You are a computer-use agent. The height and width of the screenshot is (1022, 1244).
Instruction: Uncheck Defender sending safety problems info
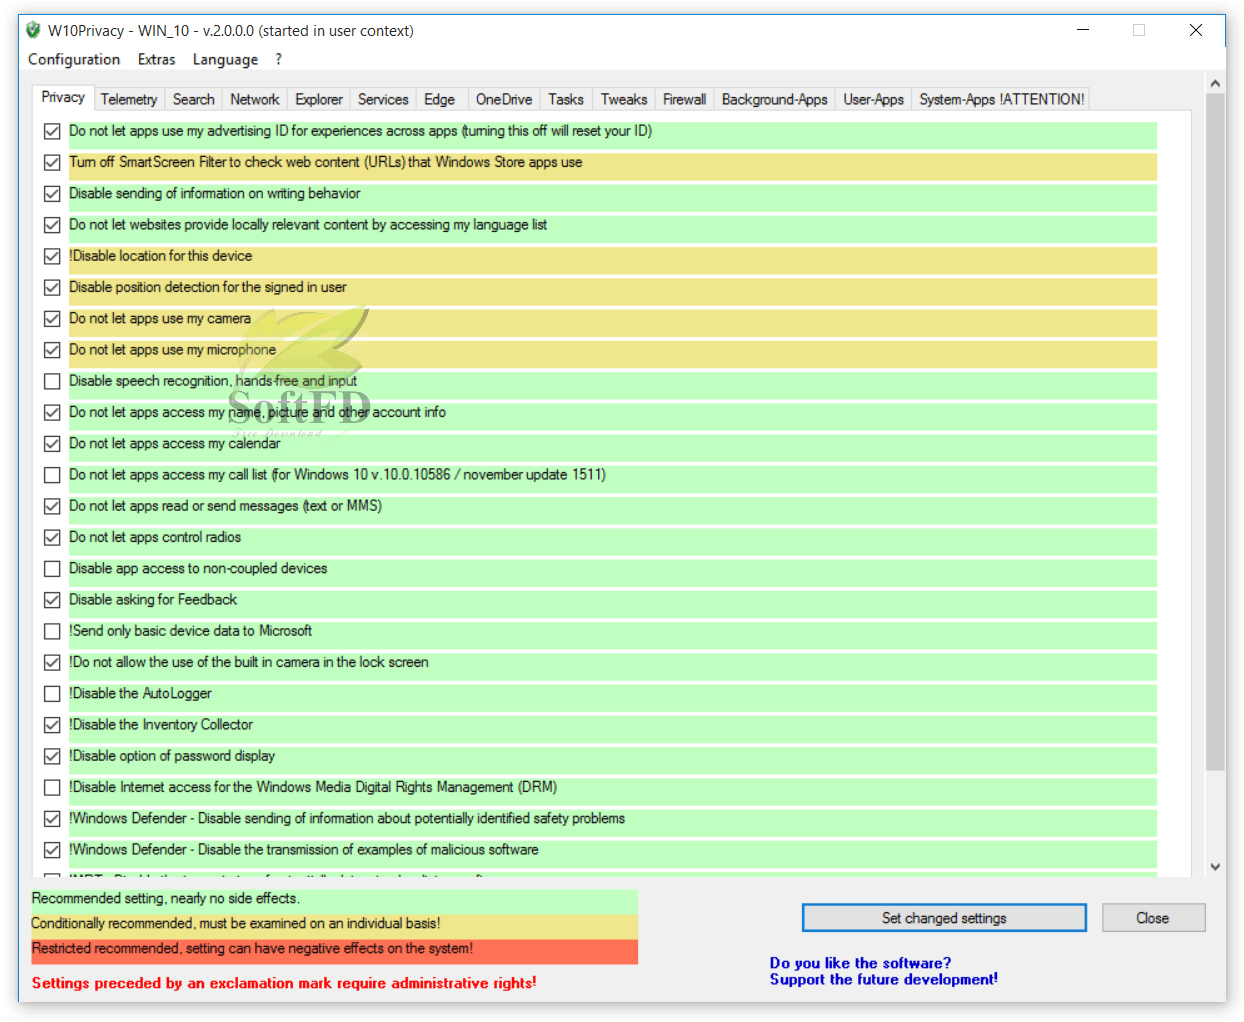coord(52,819)
